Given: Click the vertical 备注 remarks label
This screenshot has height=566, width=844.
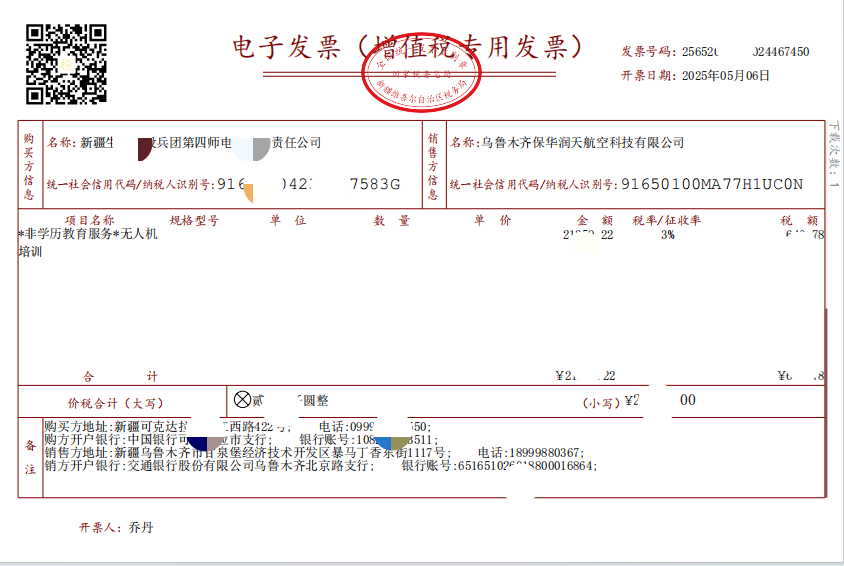Looking at the screenshot, I should click(x=30, y=457).
